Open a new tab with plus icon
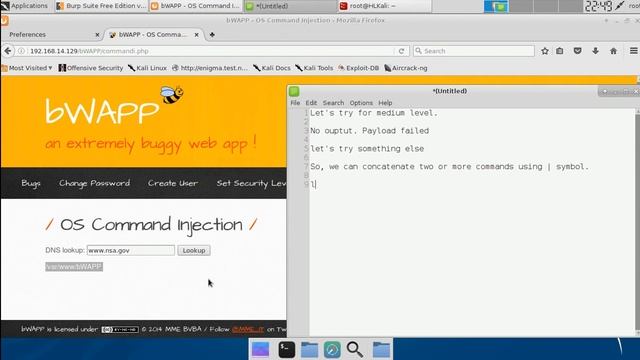Image resolution: width=640 pixels, height=360 pixels. pos(212,35)
